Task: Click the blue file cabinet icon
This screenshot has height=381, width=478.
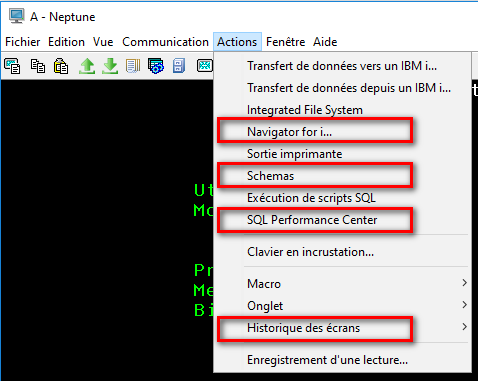Action: tap(179, 66)
